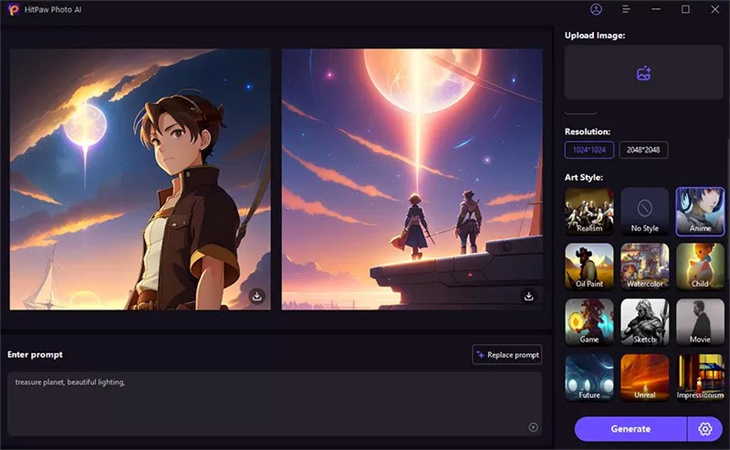Image resolution: width=730 pixels, height=450 pixels.
Task: Apply the Sketch art style
Action: (x=645, y=322)
